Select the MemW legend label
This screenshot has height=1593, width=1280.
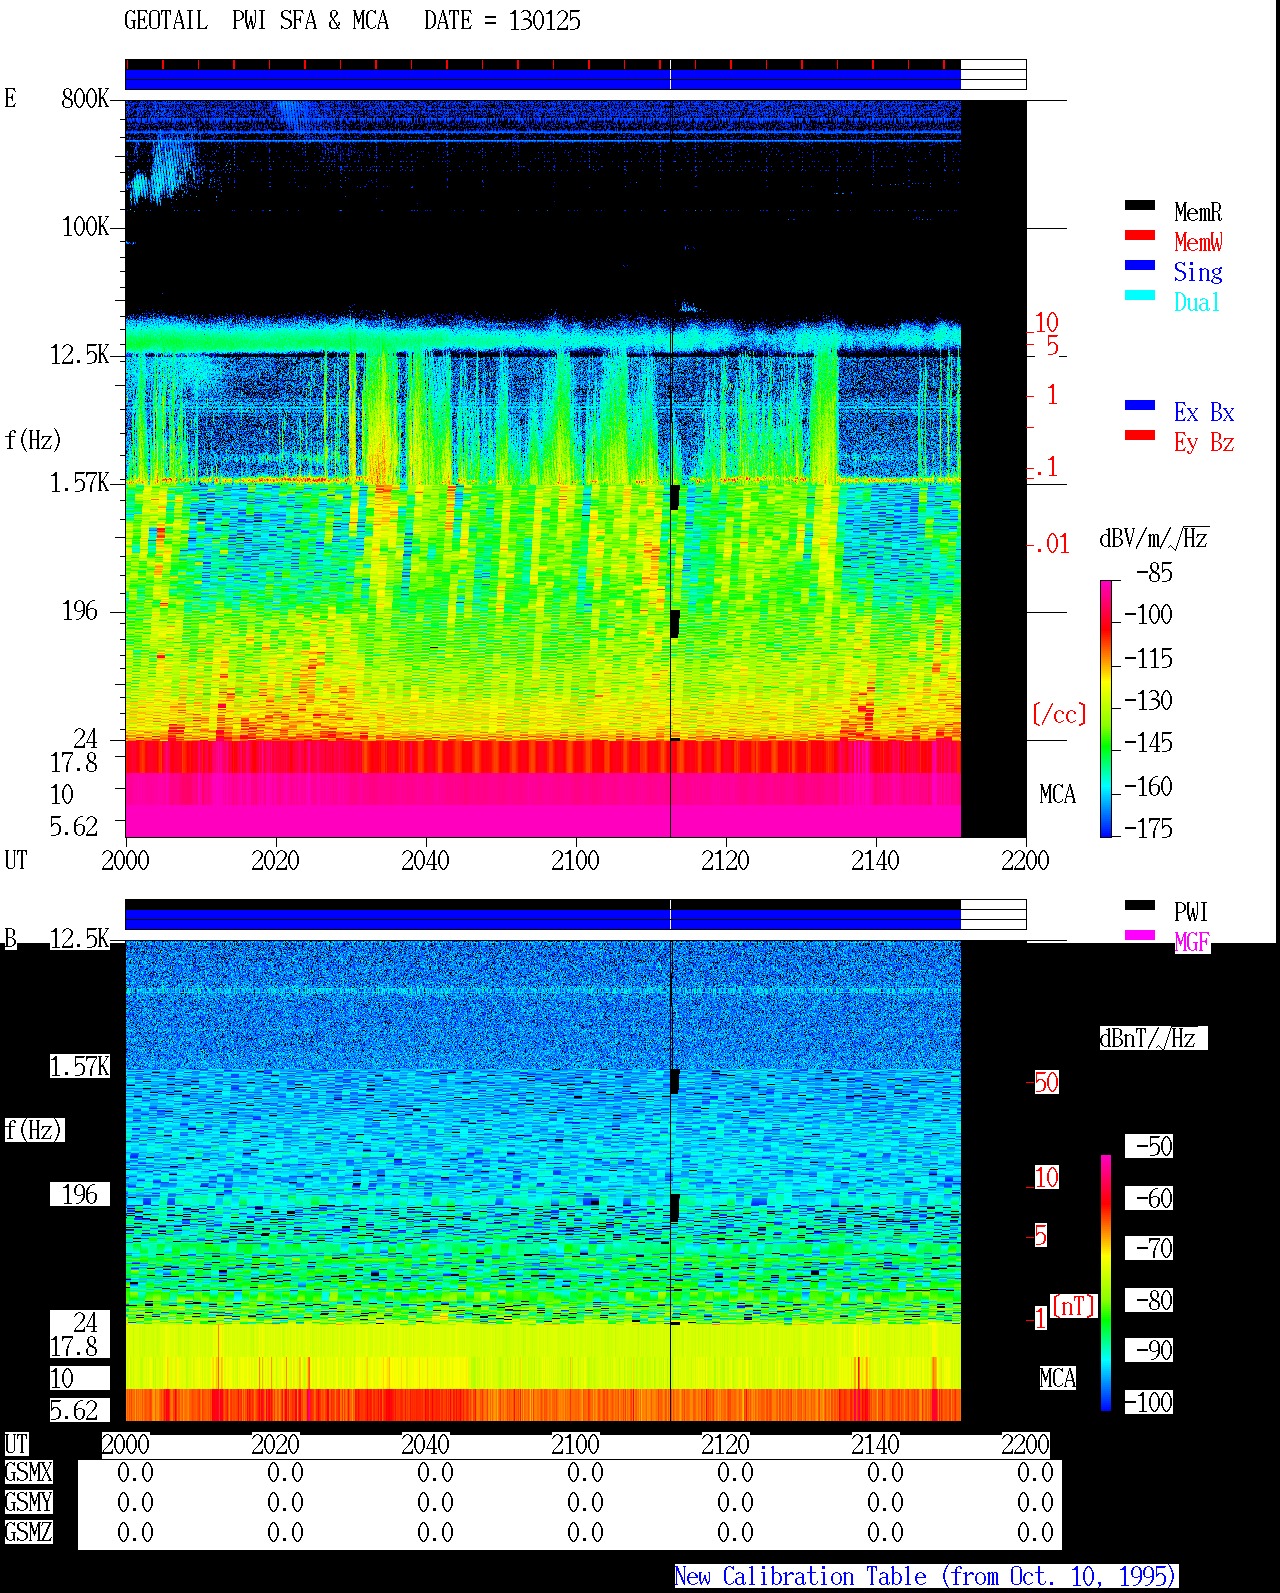(1198, 242)
